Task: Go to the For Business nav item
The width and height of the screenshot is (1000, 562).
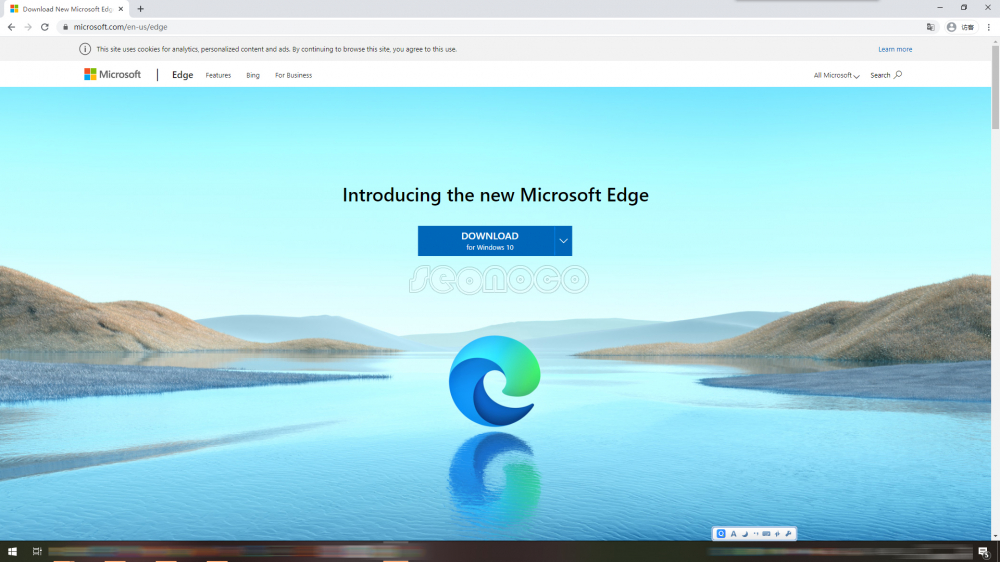Action: point(293,75)
